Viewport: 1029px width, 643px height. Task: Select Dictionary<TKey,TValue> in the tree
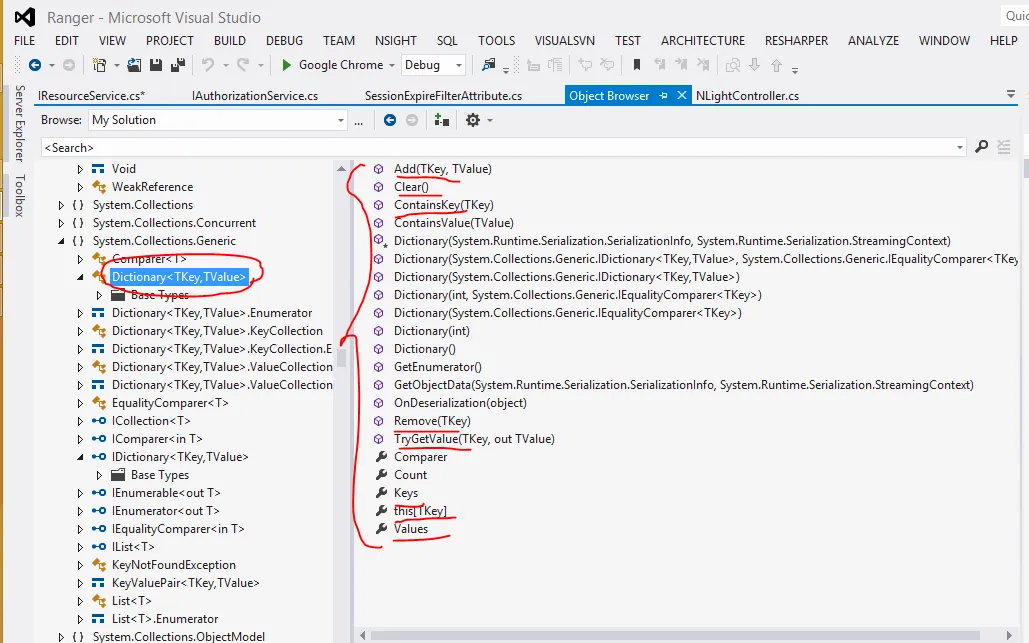[179, 277]
